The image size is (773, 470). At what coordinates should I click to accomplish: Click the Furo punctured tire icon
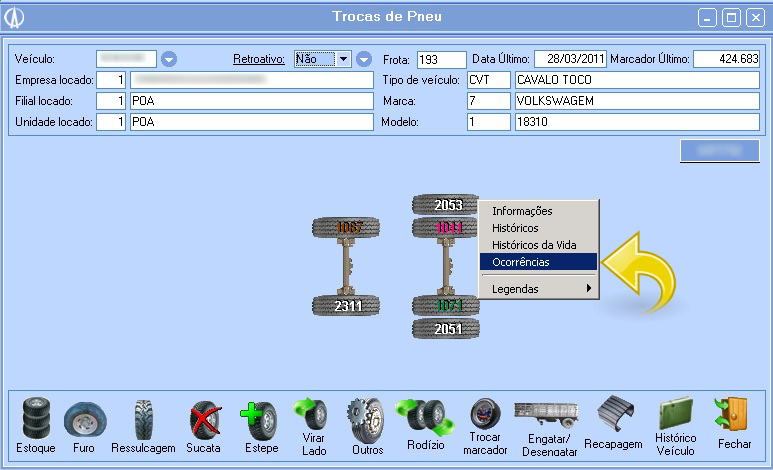(85, 420)
